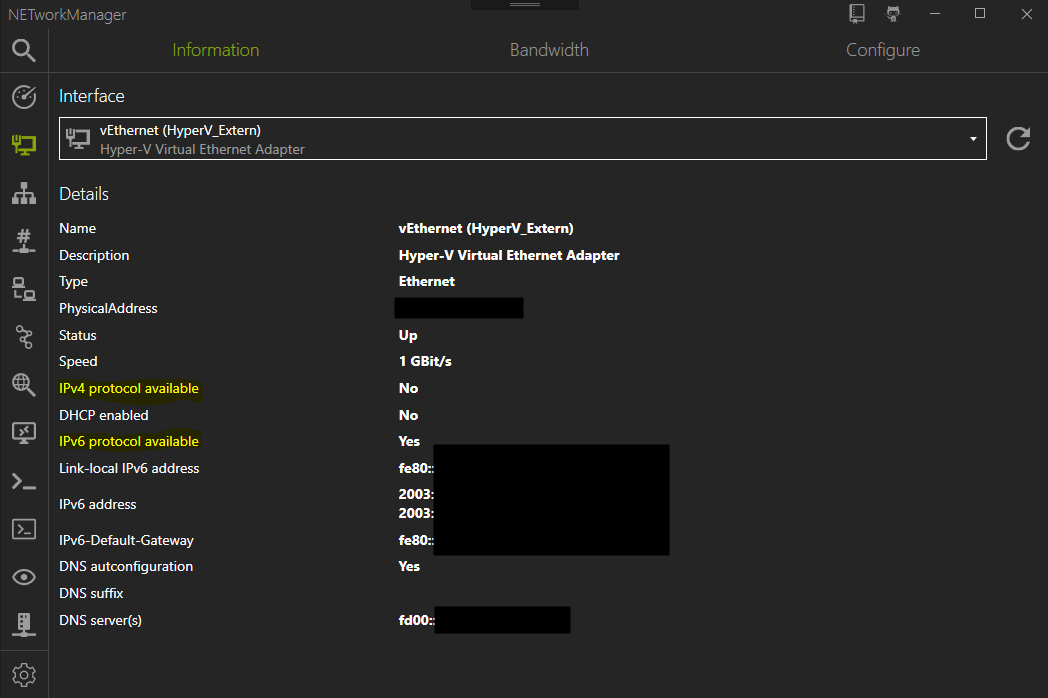The height and width of the screenshot is (698, 1048).
Task: Select the Network Interface tool in sidebar
Action: 23,145
